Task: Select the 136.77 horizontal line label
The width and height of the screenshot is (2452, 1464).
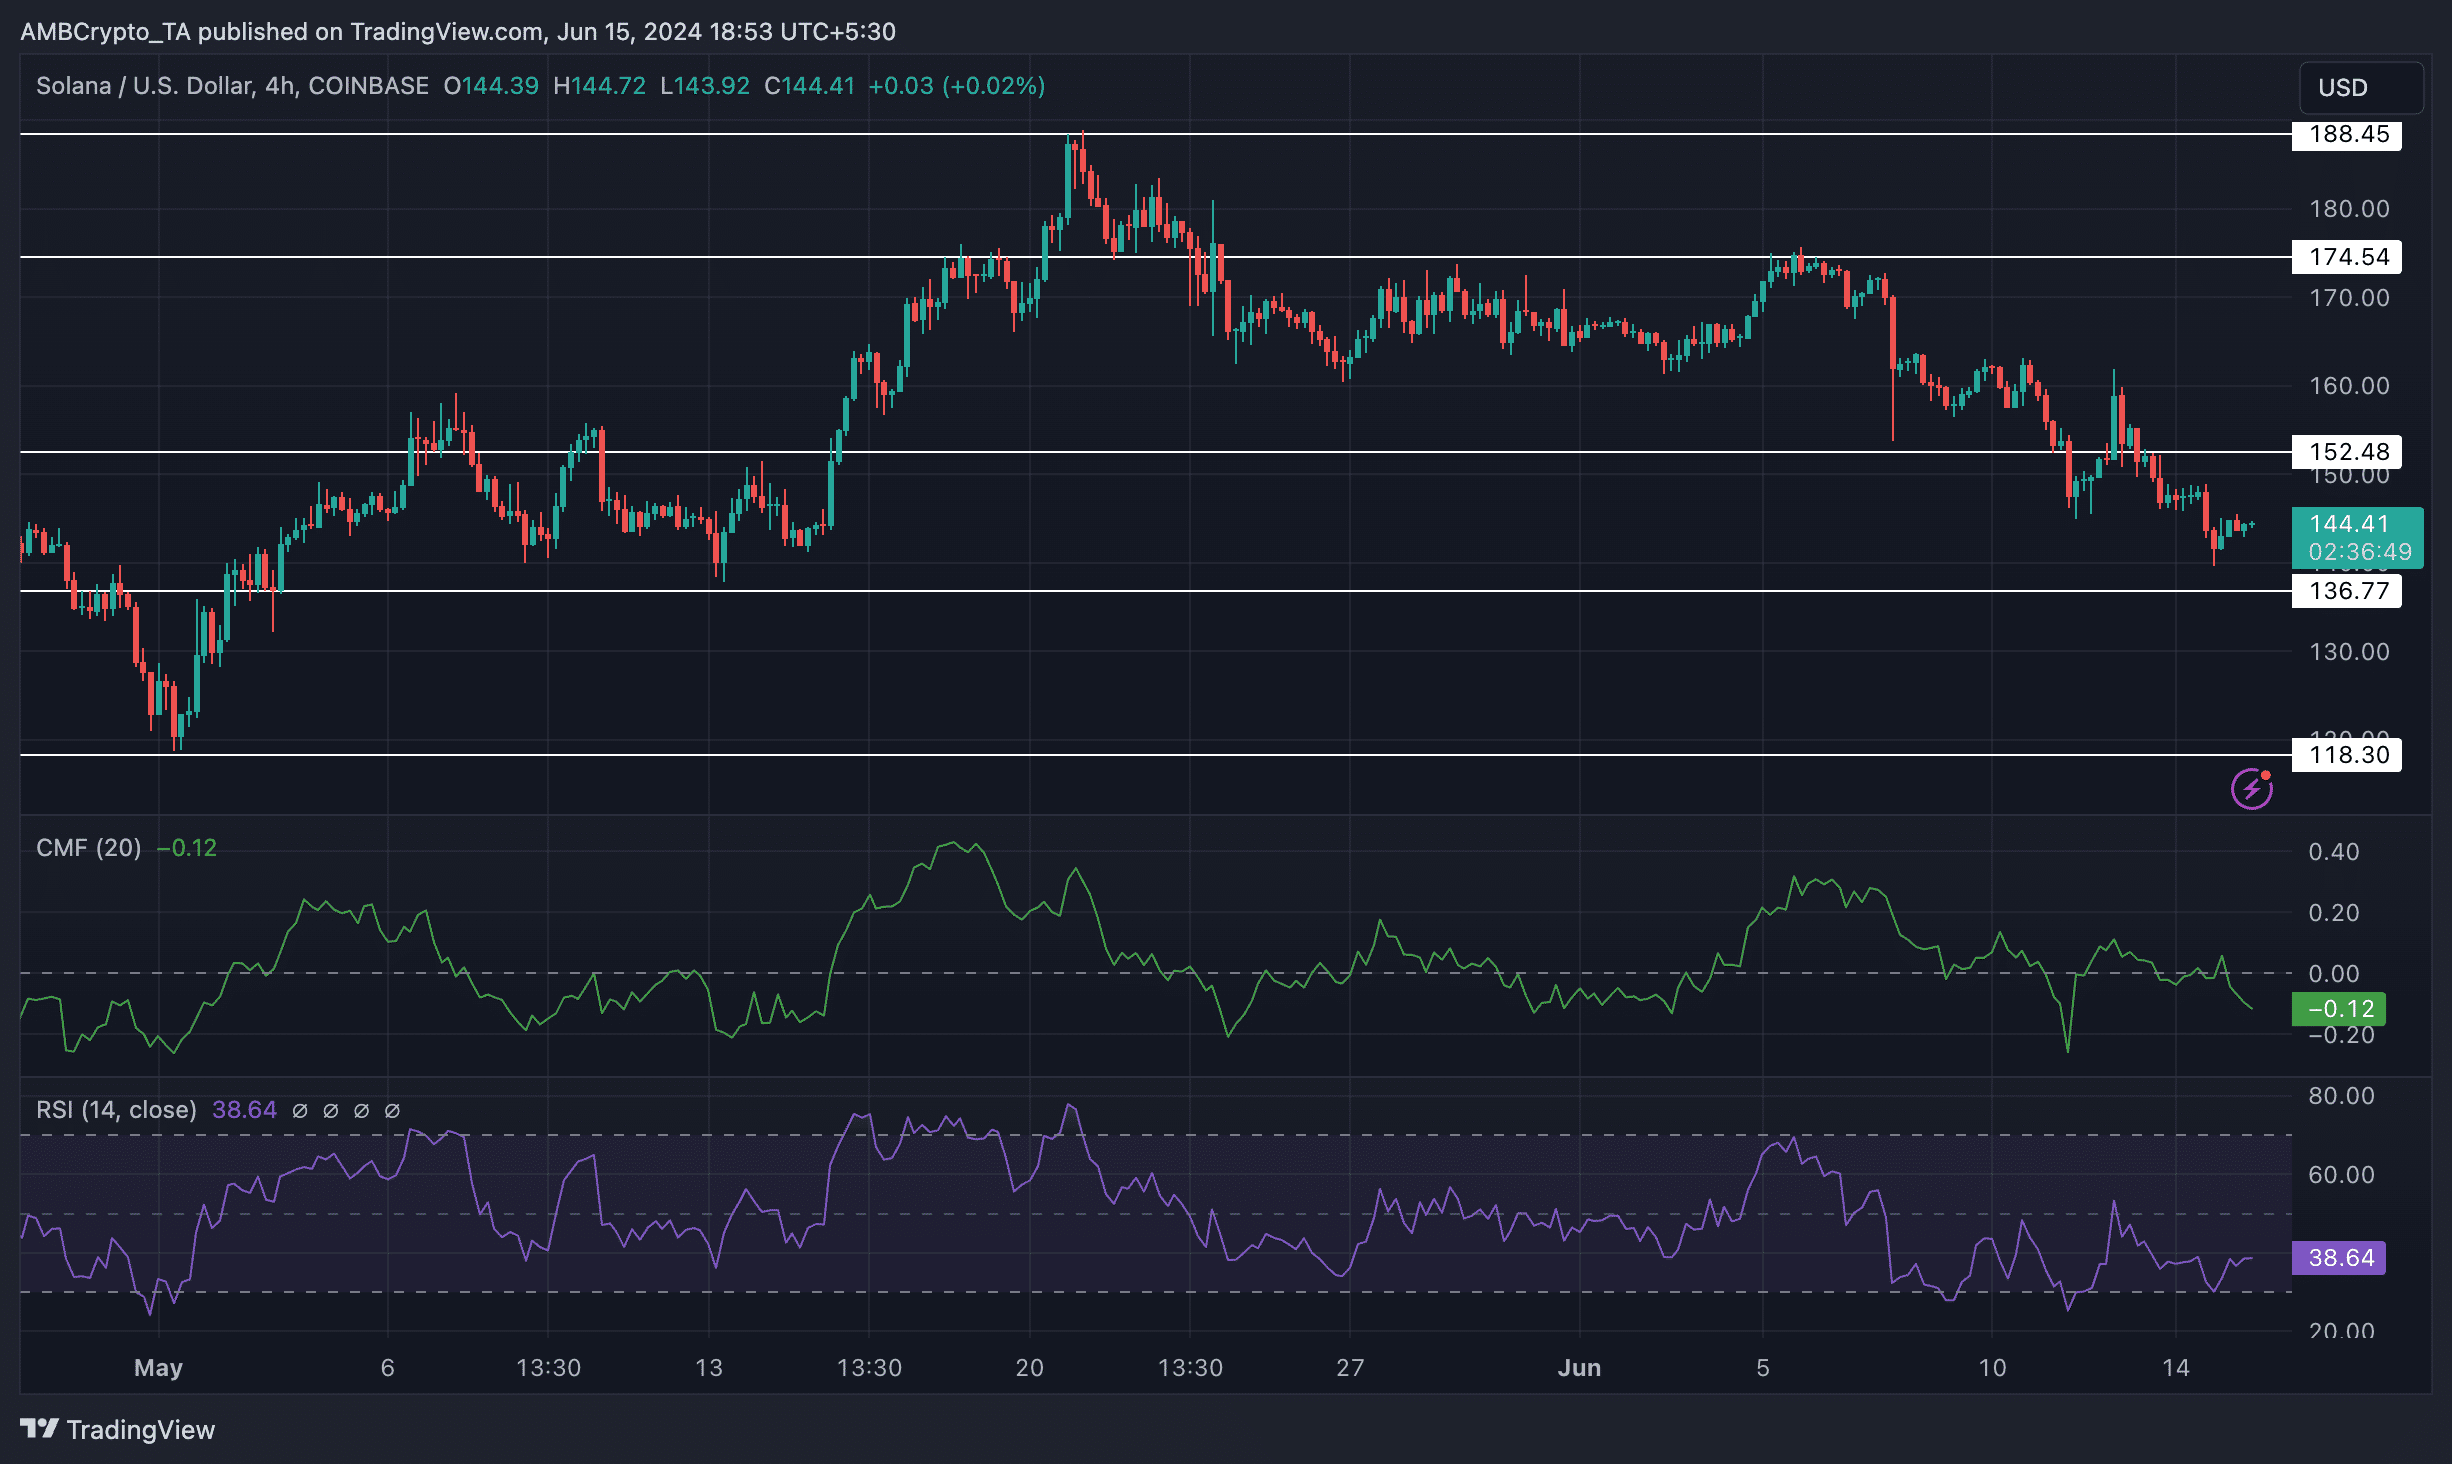Action: coord(2346,591)
